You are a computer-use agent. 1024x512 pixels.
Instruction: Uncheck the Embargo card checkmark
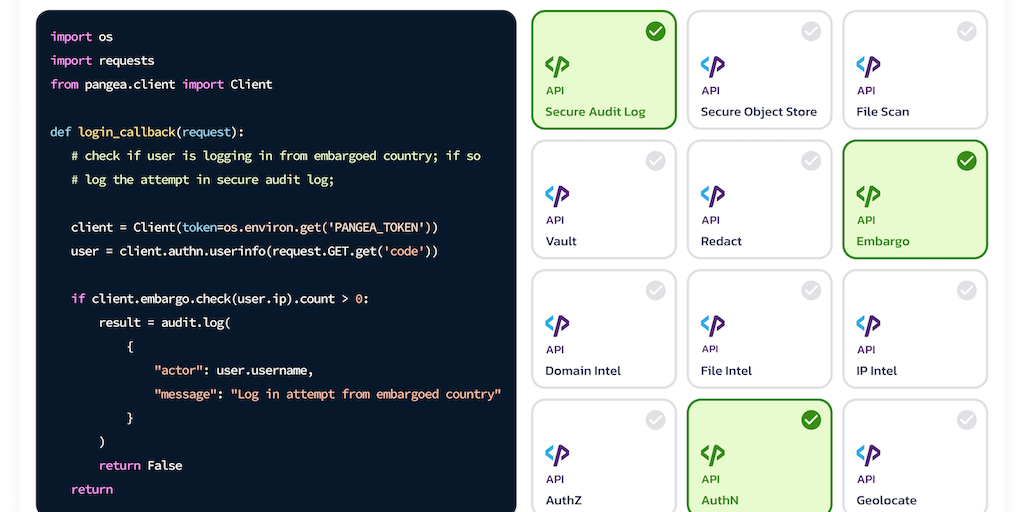pos(967,161)
